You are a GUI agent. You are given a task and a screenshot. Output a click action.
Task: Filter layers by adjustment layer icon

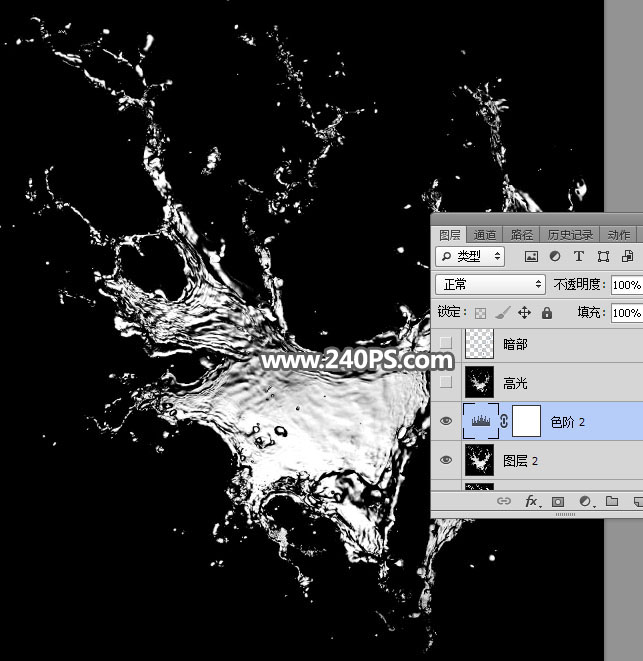[555, 256]
